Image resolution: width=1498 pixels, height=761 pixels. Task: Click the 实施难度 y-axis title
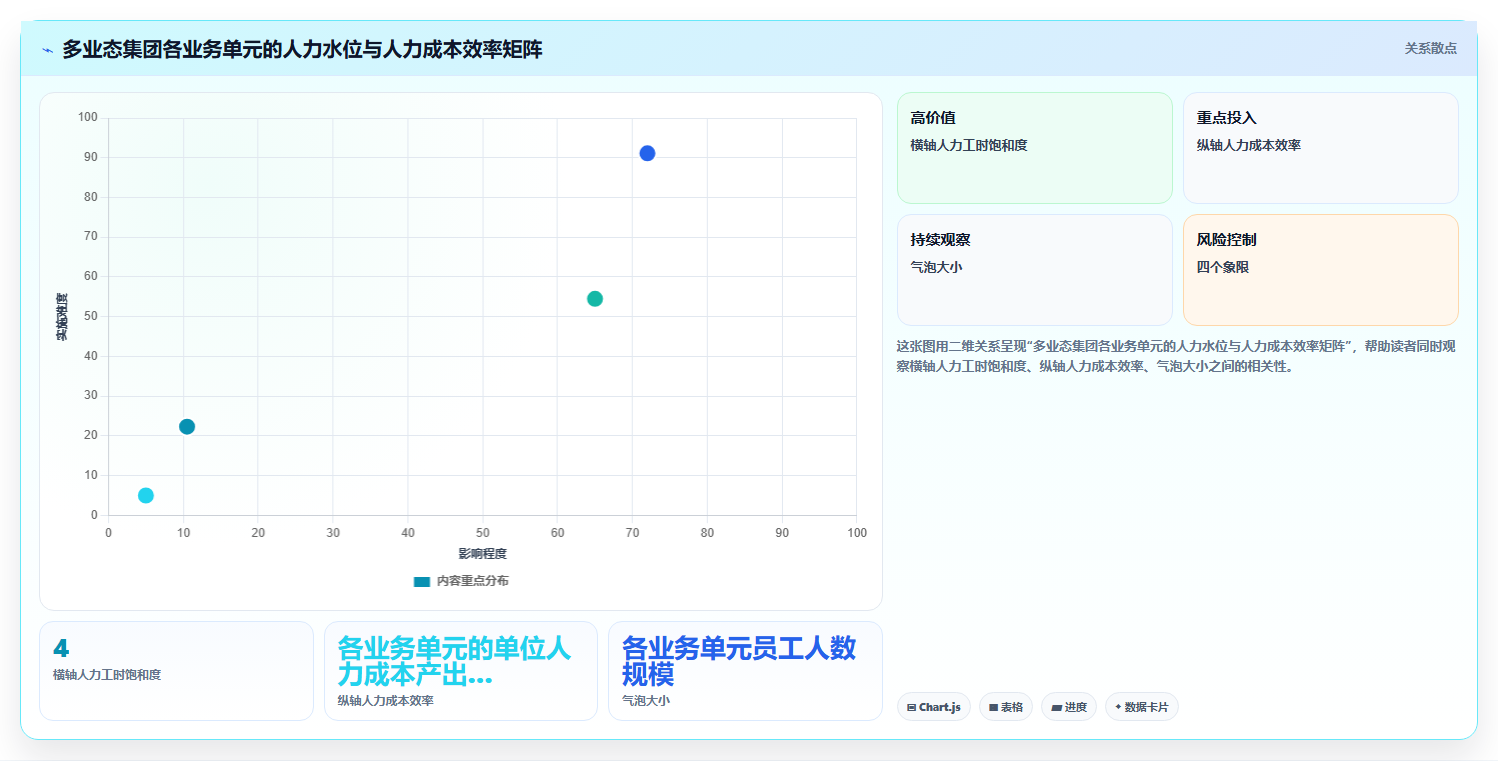(62, 317)
